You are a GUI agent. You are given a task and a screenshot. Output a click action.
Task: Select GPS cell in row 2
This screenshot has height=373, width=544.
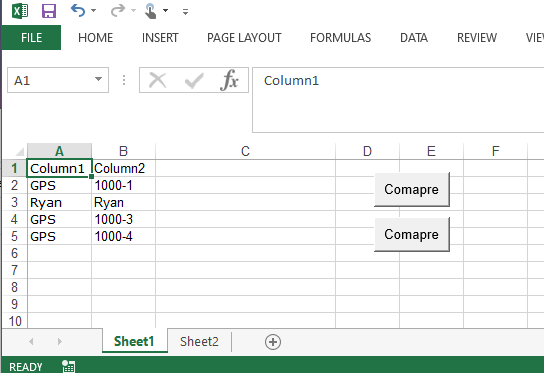point(59,185)
